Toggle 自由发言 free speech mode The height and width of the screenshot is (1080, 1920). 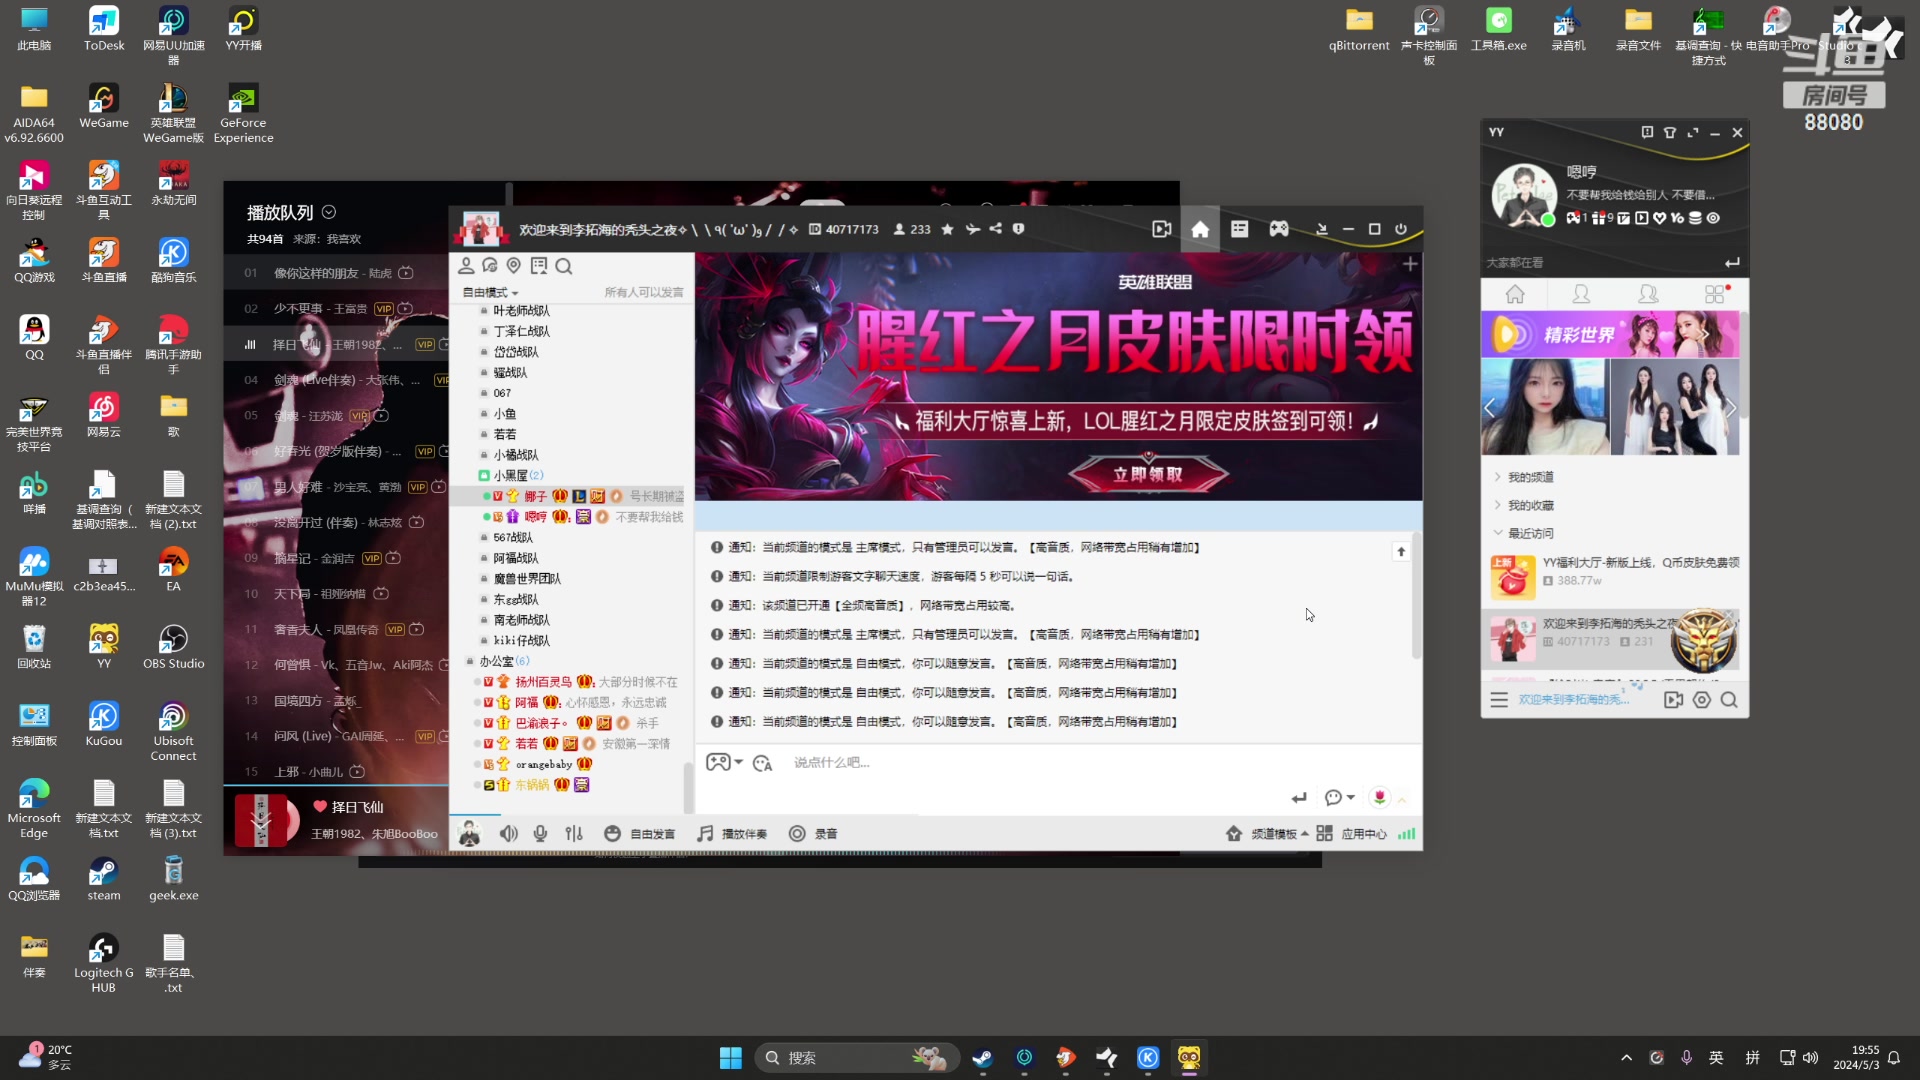tap(640, 833)
